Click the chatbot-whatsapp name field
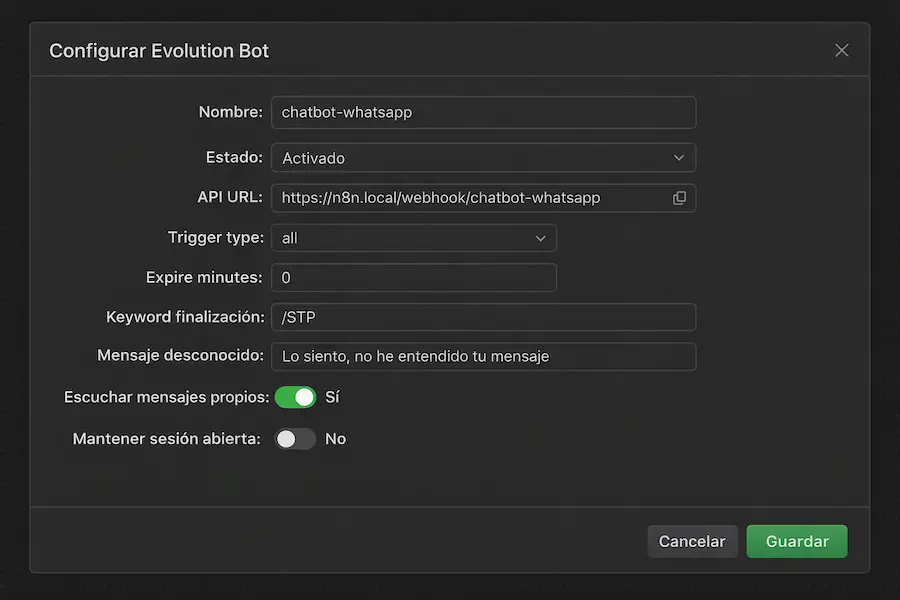 pyautogui.click(x=483, y=112)
